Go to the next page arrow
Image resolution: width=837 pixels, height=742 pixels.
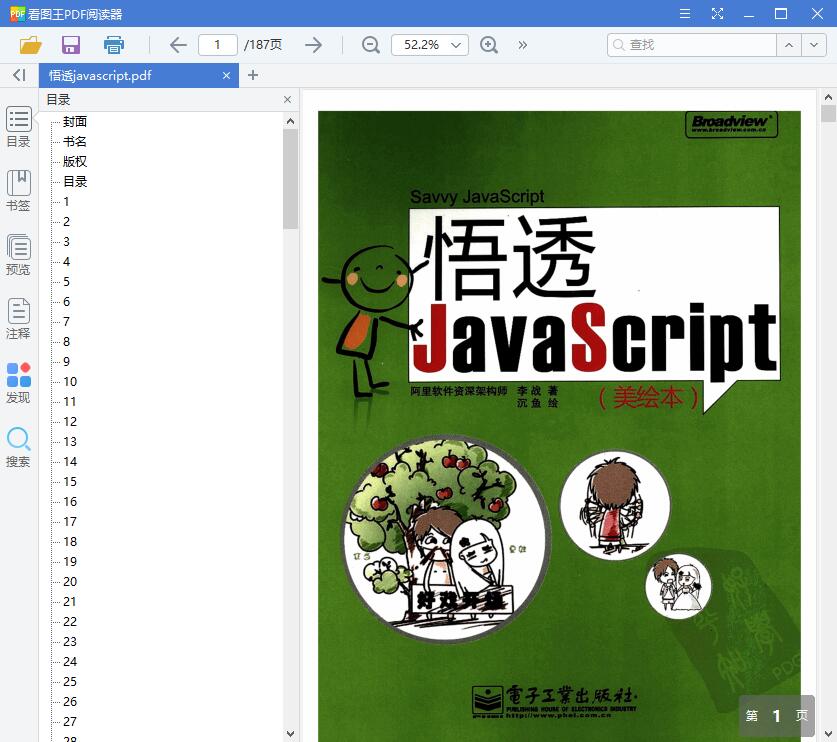(x=313, y=45)
